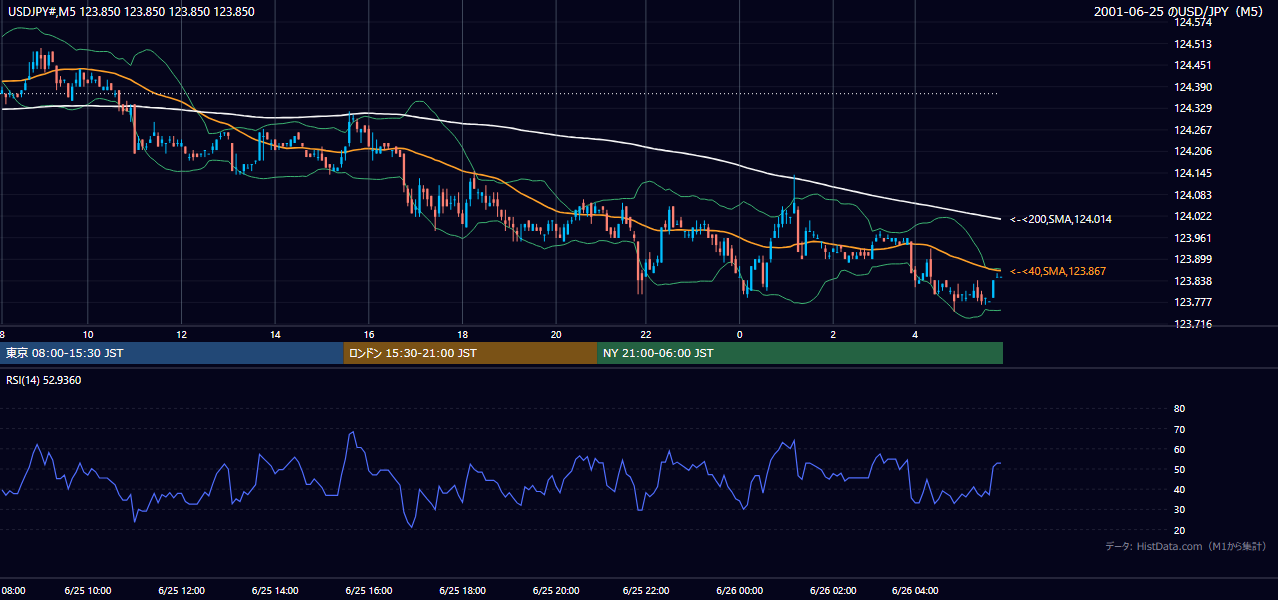1278x600 pixels.
Task: Click price level 123.899 on the axis
Action: pos(1193,259)
